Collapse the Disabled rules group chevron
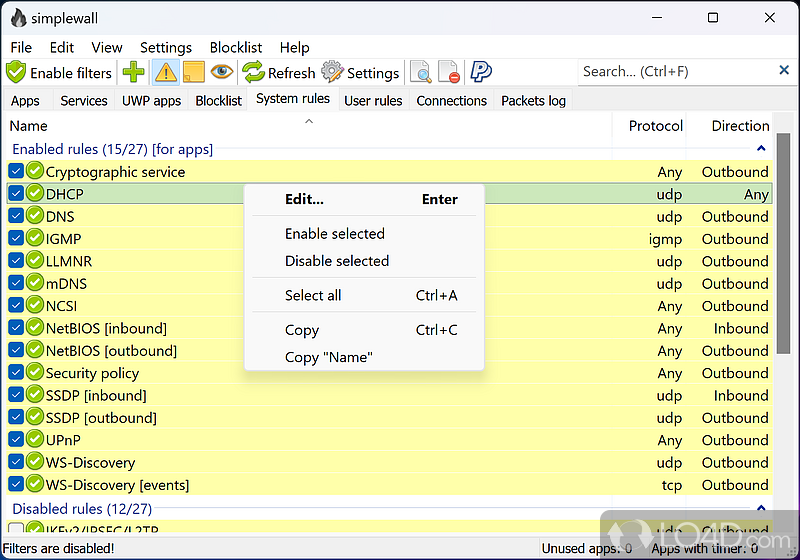This screenshot has height=560, width=800. pyautogui.click(x=761, y=507)
